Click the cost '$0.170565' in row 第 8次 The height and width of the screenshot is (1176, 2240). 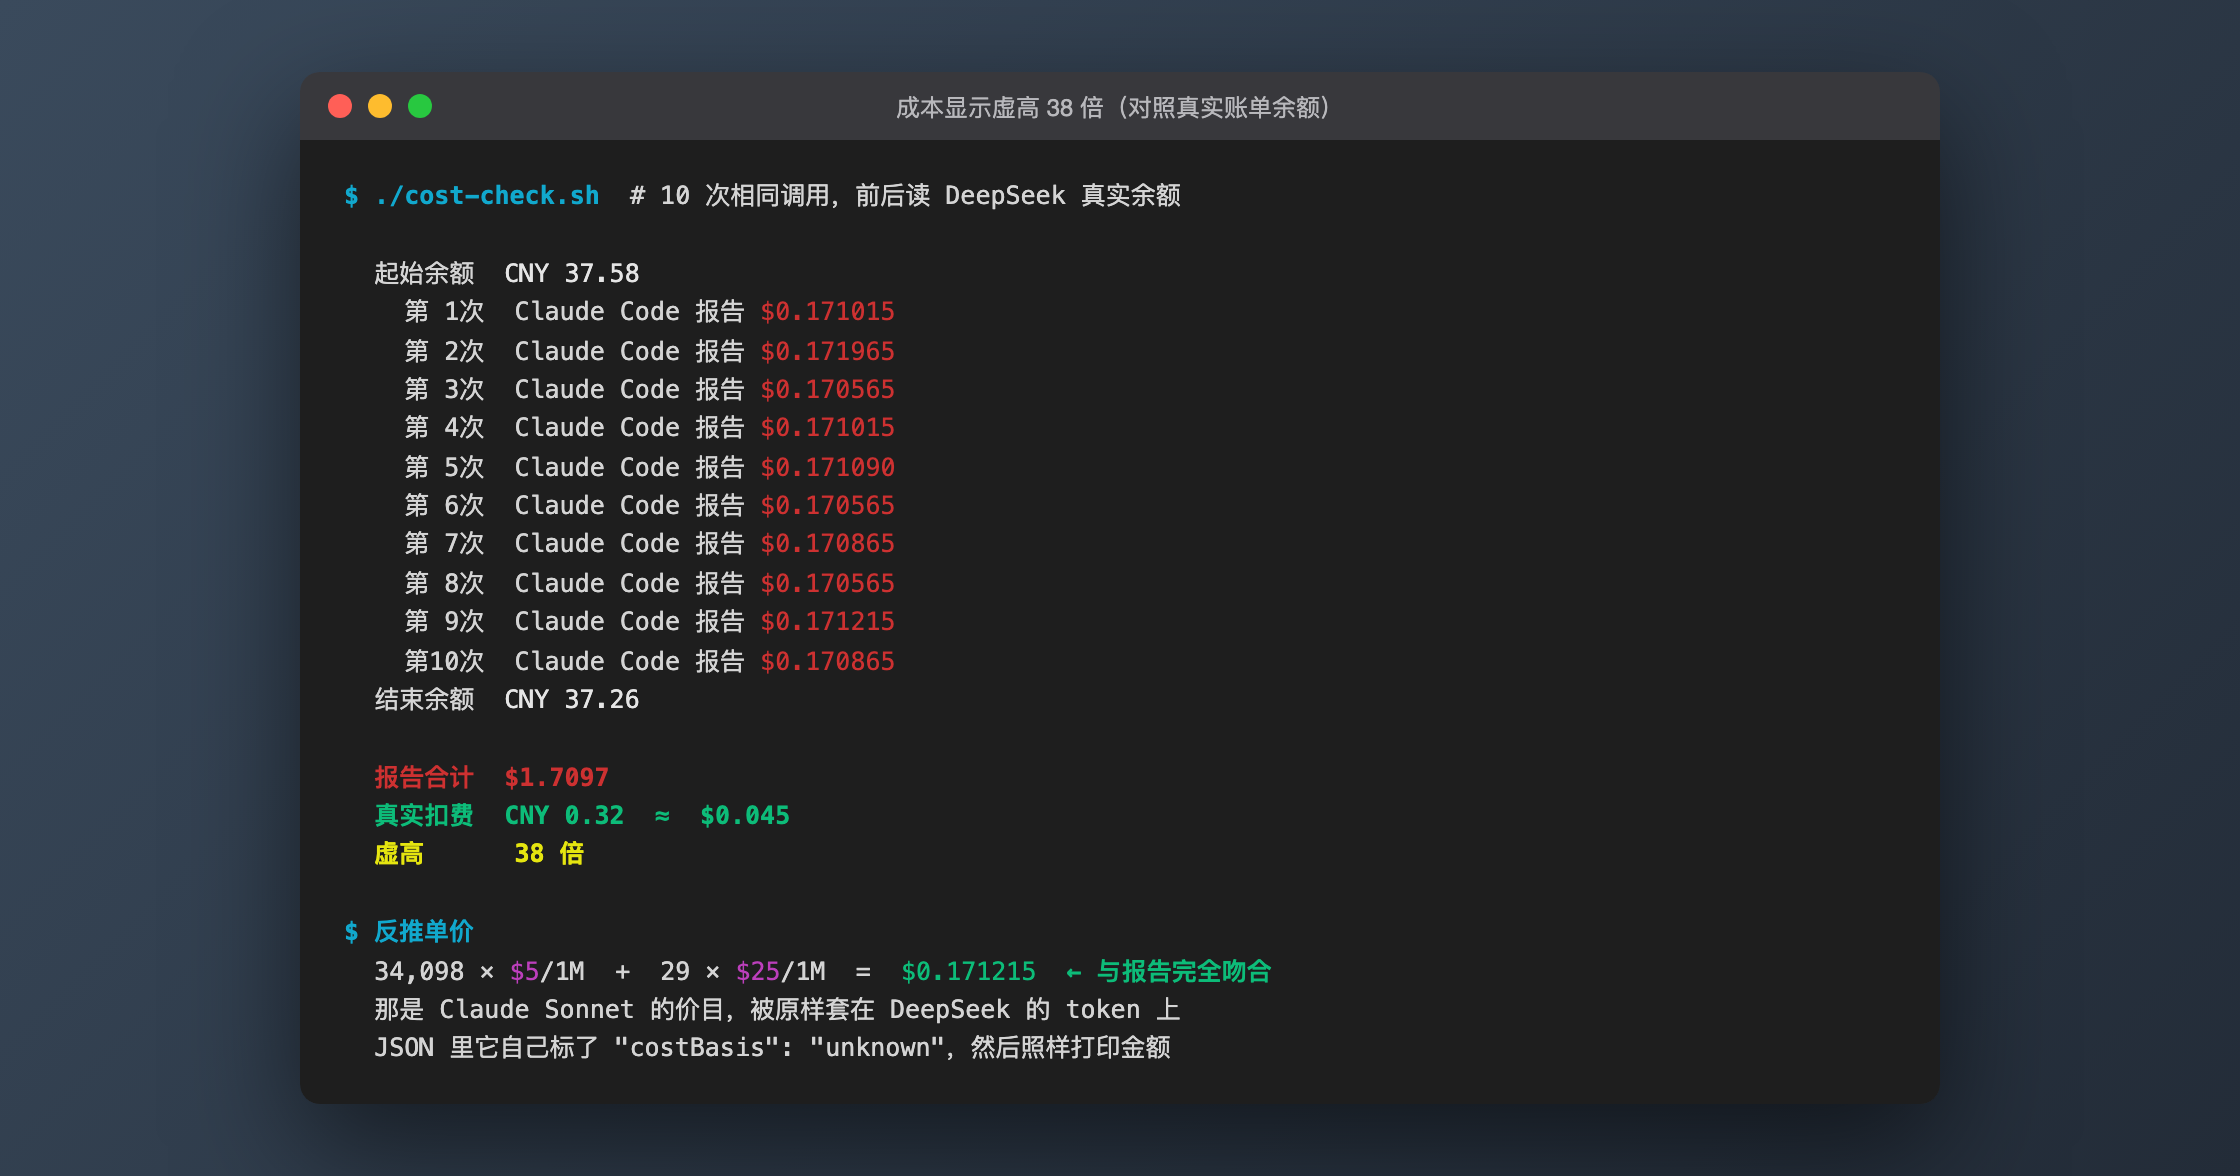pos(827,583)
